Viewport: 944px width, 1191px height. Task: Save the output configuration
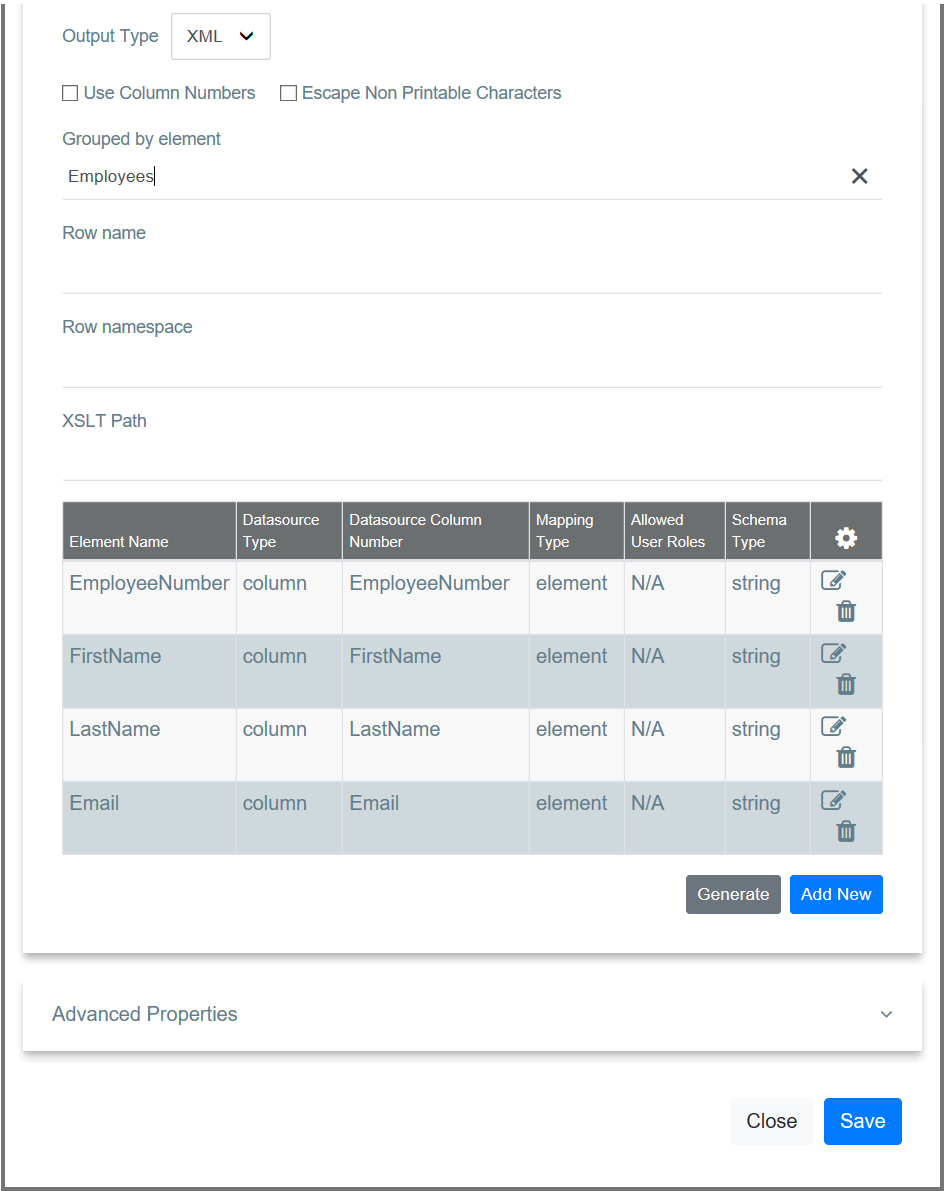point(863,1121)
